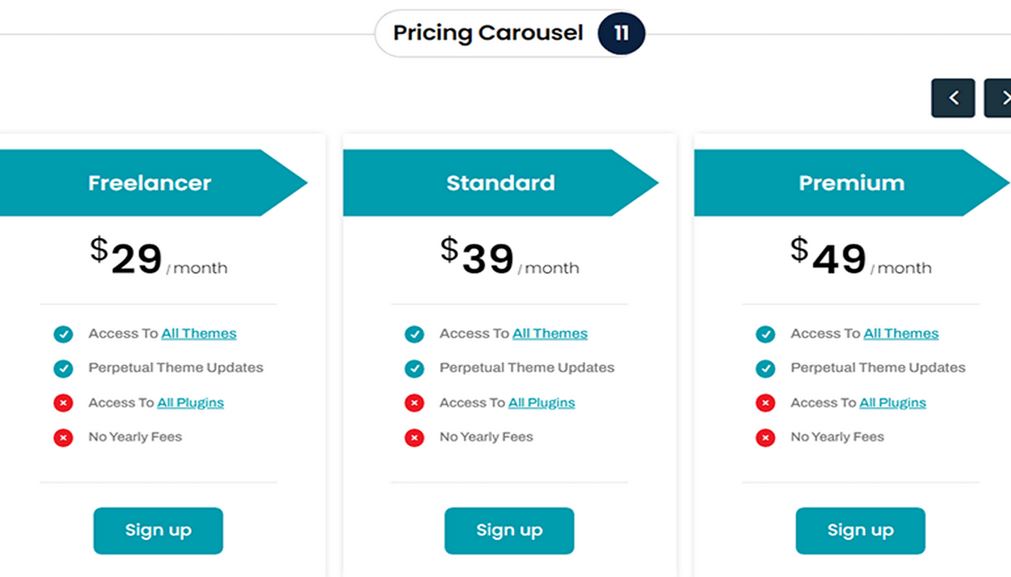Open All Plugins link in Freelancer plan
This screenshot has height=577, width=1011.
pos(191,402)
